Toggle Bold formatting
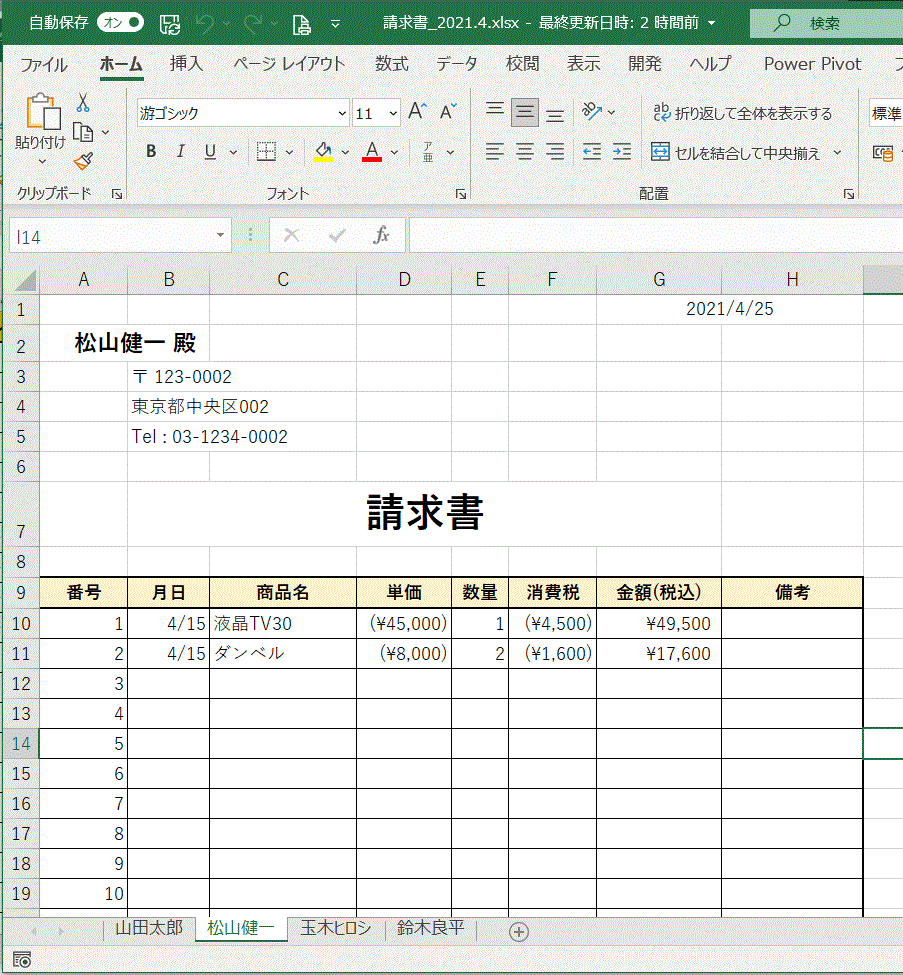The height and width of the screenshot is (975, 903). click(151, 152)
